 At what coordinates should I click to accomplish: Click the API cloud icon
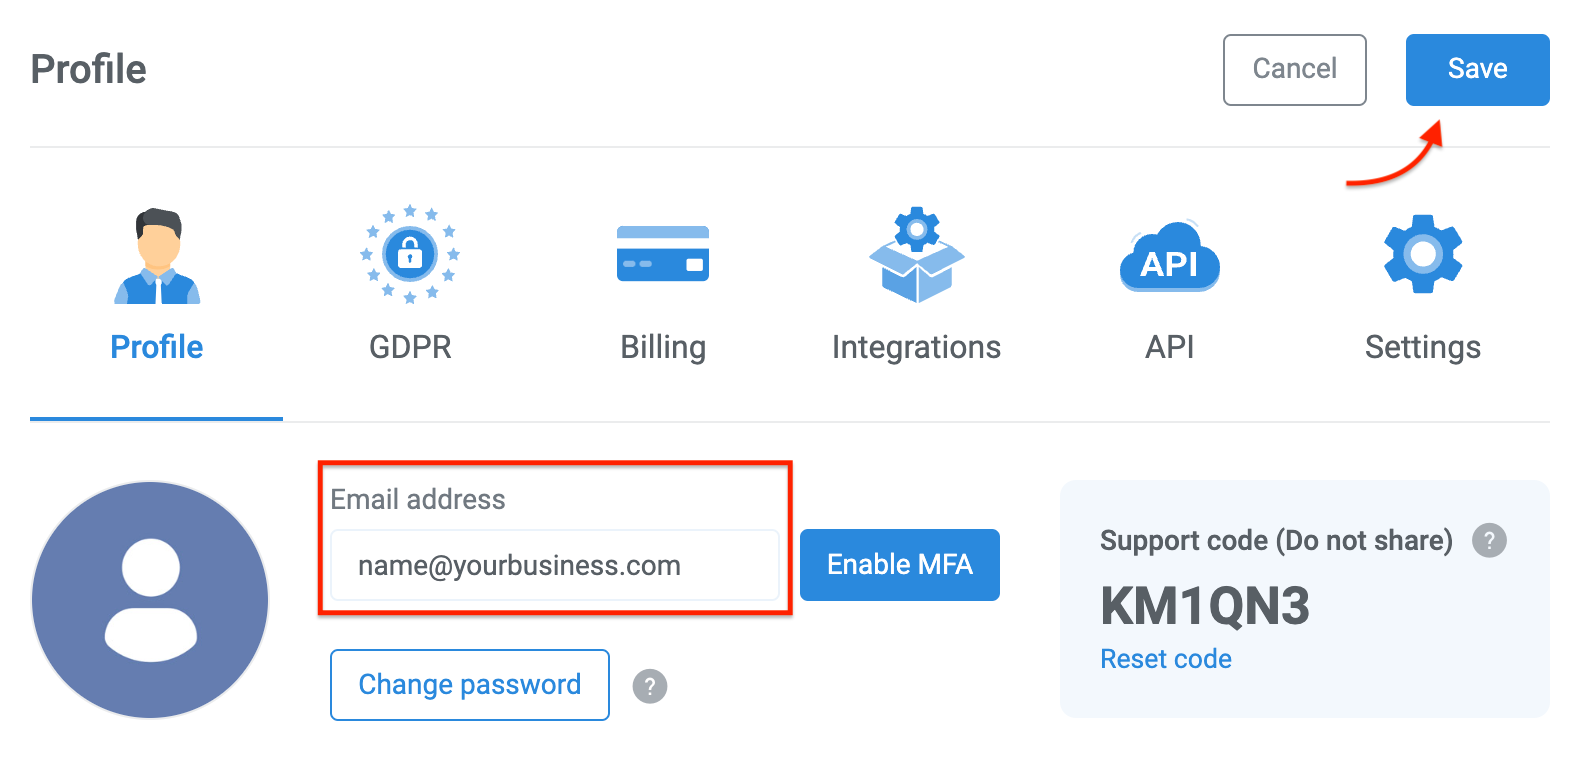pos(1168,258)
